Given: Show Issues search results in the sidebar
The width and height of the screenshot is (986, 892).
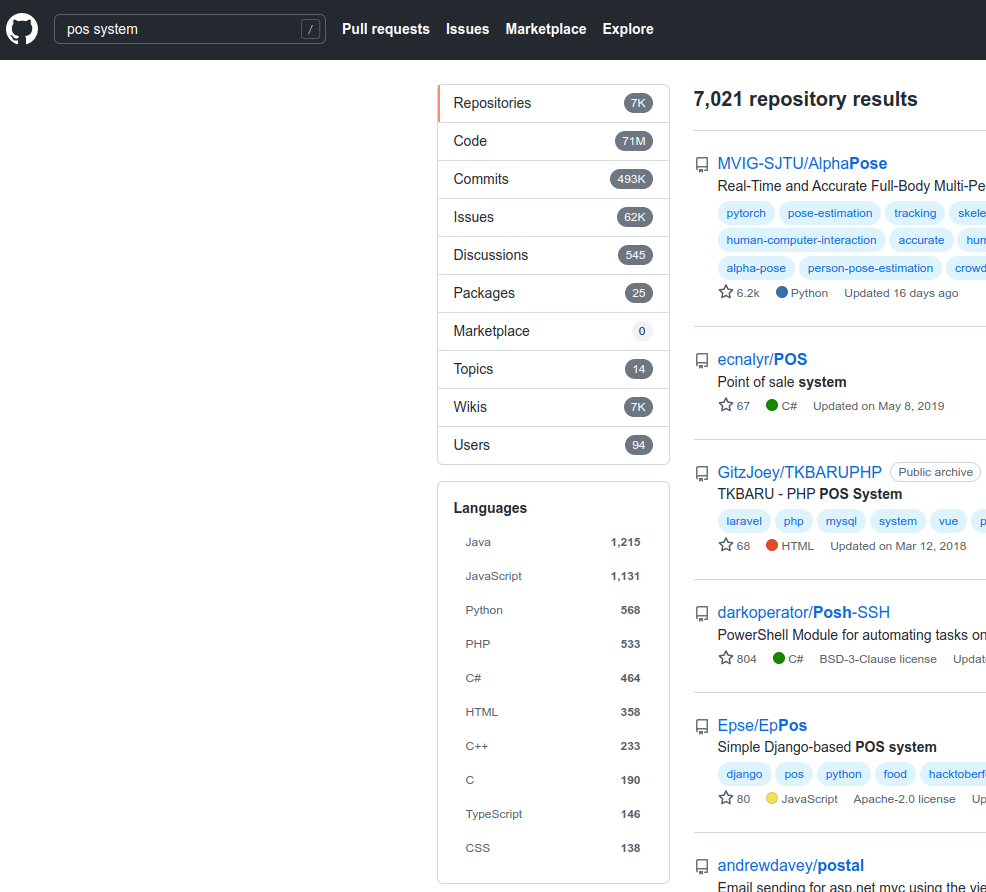Looking at the screenshot, I should (x=553, y=217).
